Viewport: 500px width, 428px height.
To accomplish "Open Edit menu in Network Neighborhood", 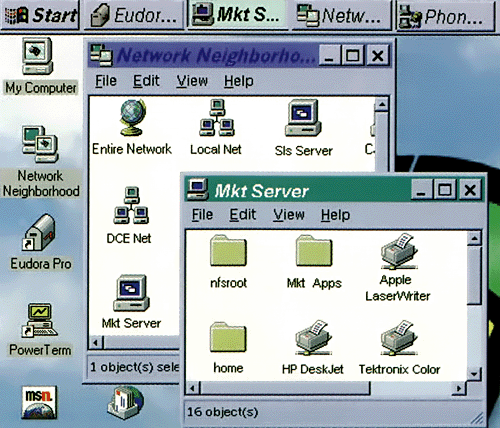I will click(x=146, y=81).
